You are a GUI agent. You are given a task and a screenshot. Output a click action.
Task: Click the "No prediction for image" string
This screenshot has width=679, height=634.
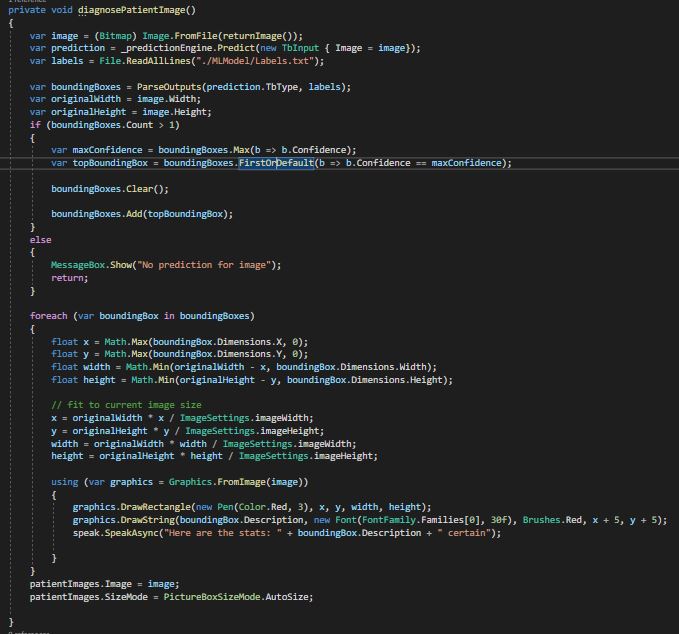[204, 265]
